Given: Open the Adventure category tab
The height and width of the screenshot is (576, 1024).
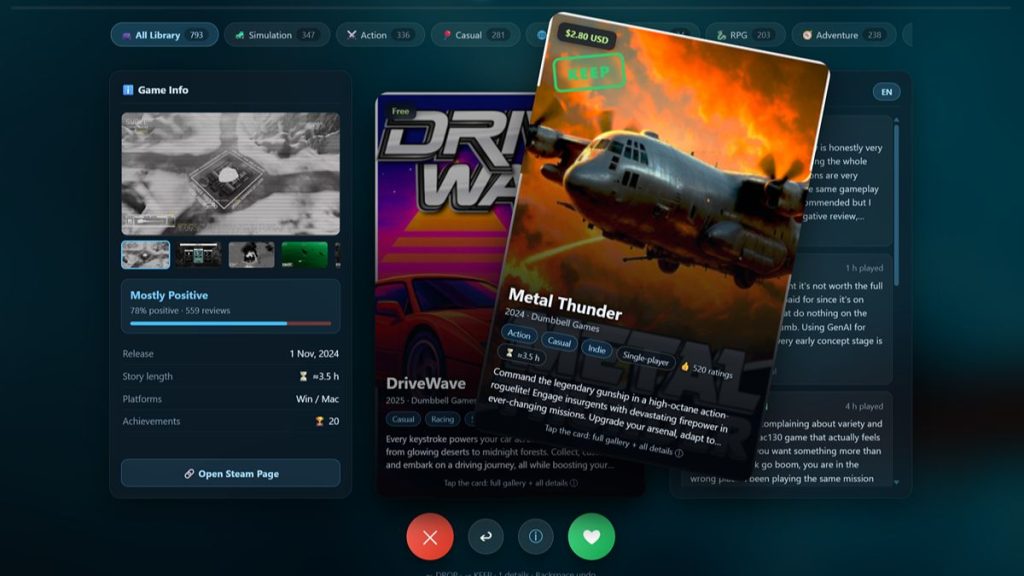Looking at the screenshot, I should 844,35.
